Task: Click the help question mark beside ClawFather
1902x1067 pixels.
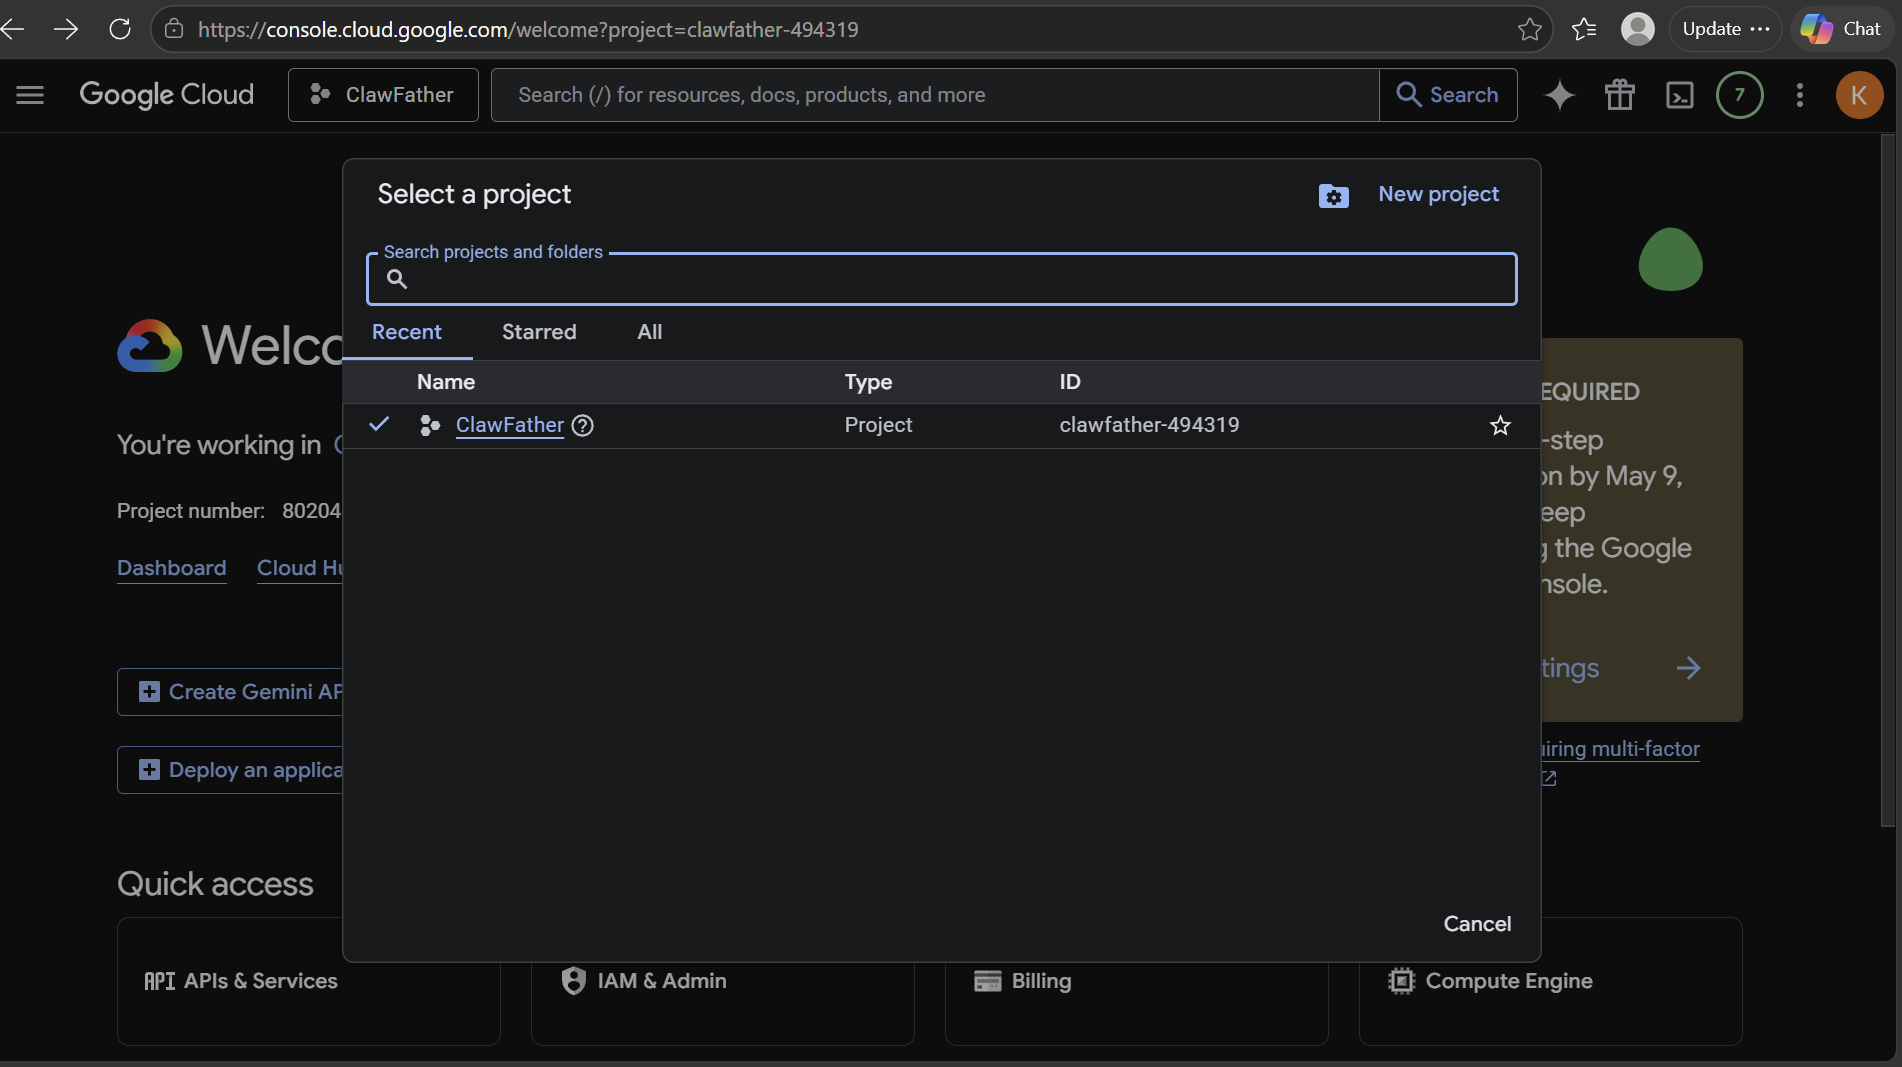Action: pos(583,425)
